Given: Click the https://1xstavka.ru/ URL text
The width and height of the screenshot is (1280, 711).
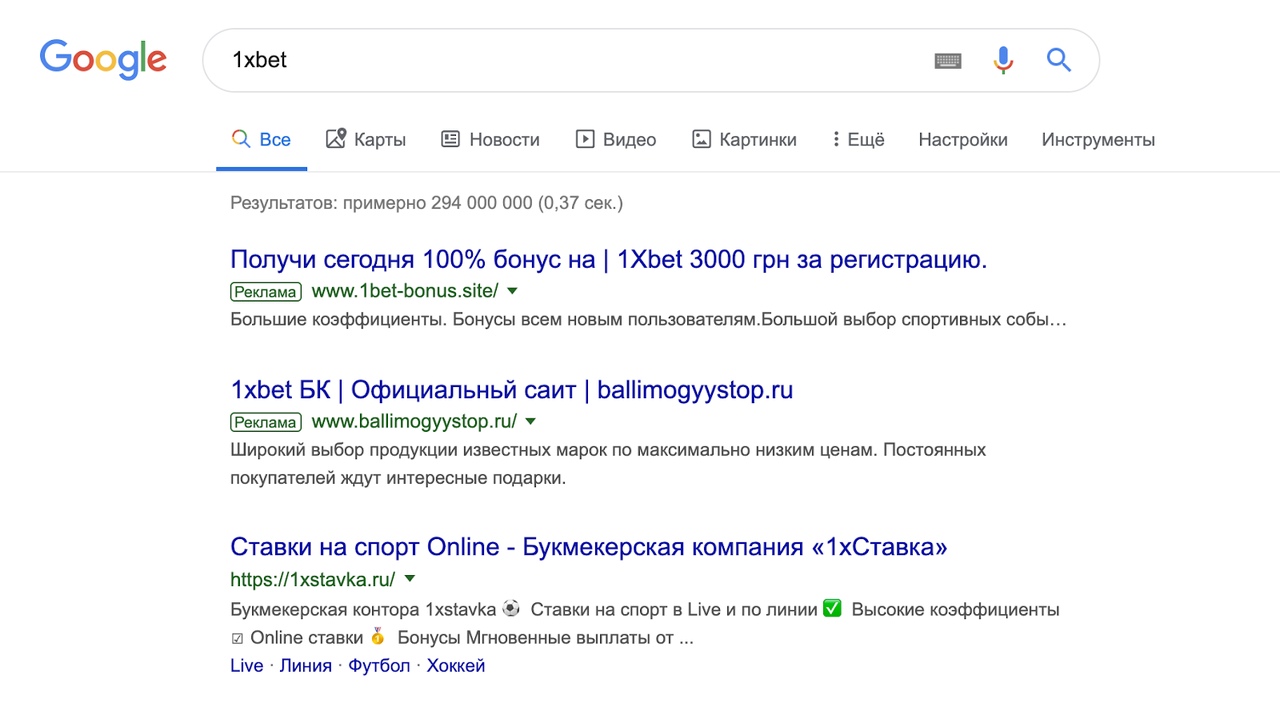Looking at the screenshot, I should 313,579.
